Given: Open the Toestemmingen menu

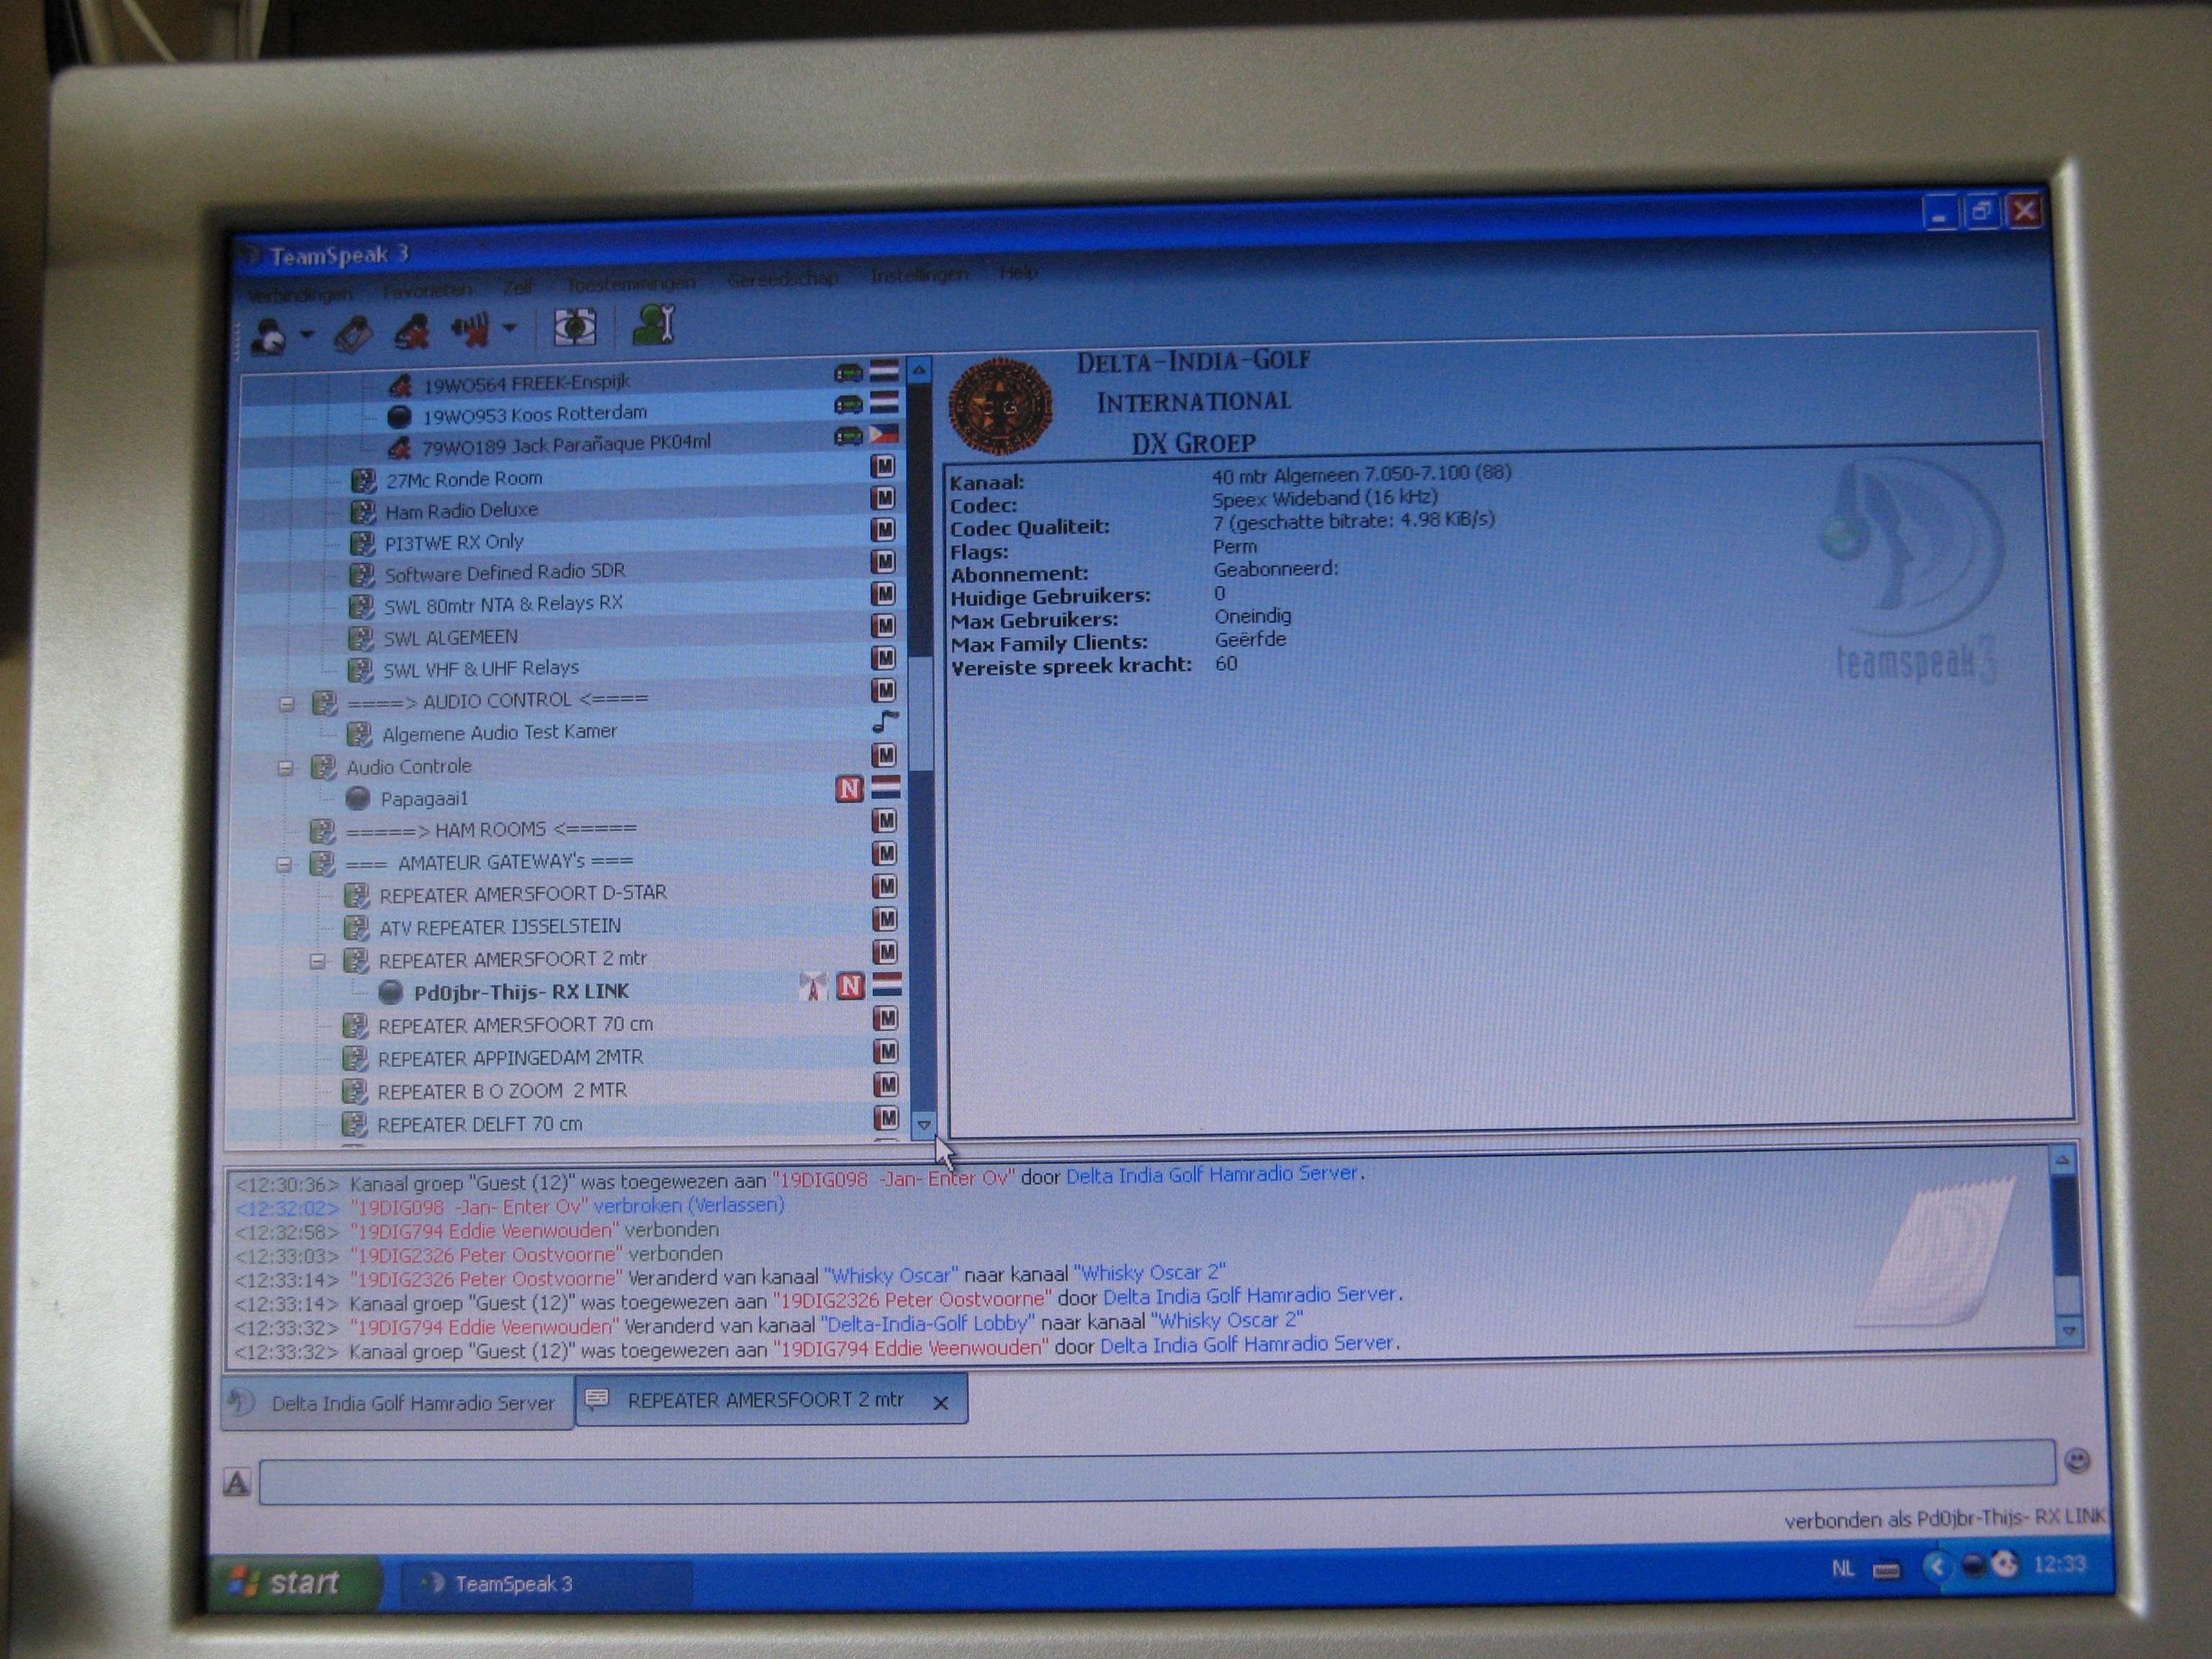Looking at the screenshot, I should (x=630, y=284).
